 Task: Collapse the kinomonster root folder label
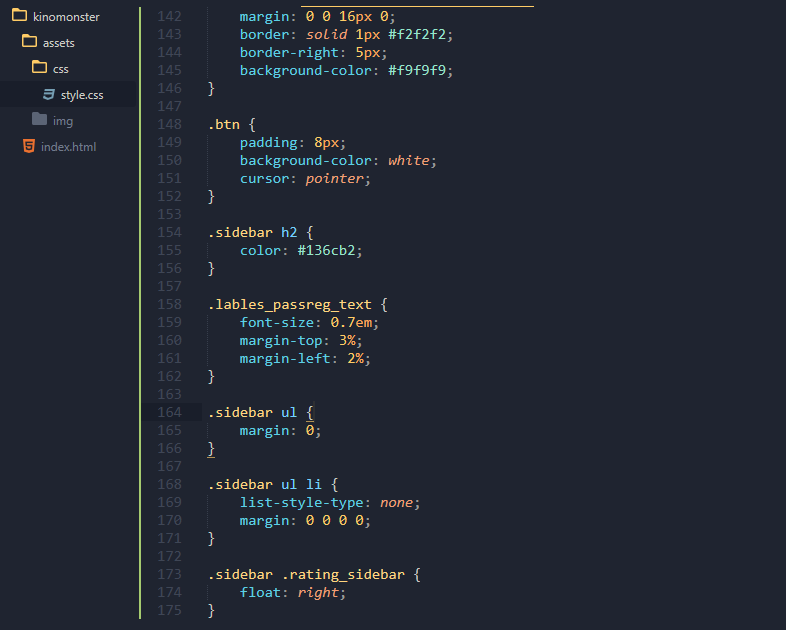point(66,17)
